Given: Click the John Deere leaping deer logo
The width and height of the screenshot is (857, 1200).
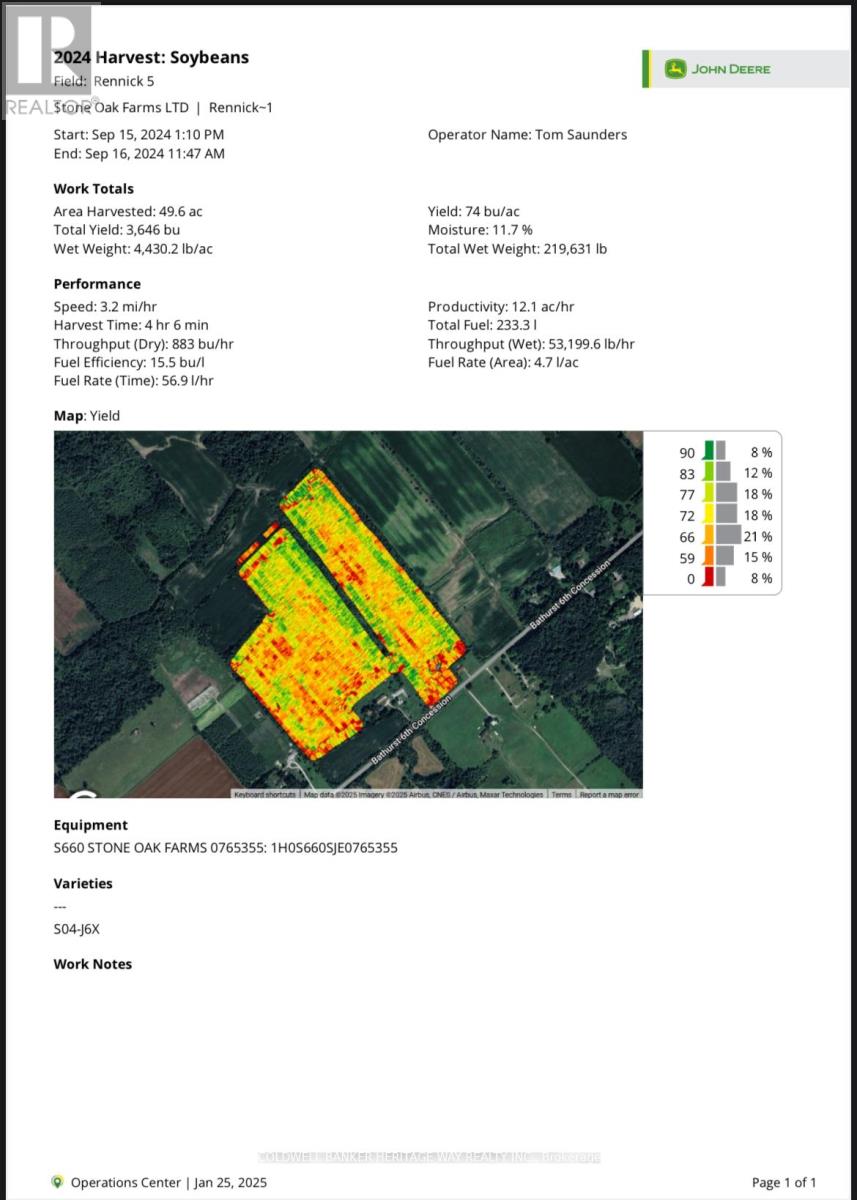Looking at the screenshot, I should tap(676, 69).
